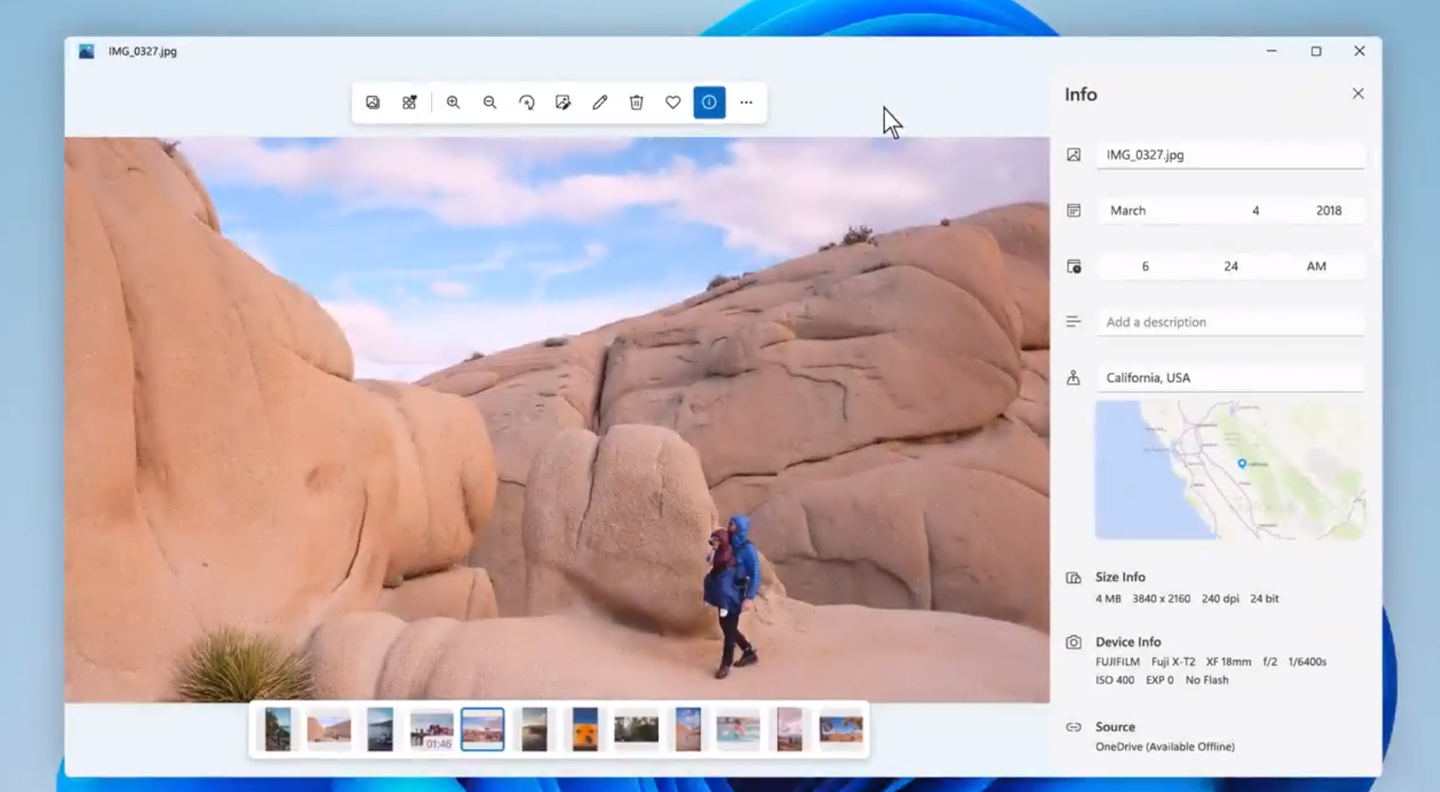
Task: Click the collection with heart icon in toolbar
Action: (409, 102)
